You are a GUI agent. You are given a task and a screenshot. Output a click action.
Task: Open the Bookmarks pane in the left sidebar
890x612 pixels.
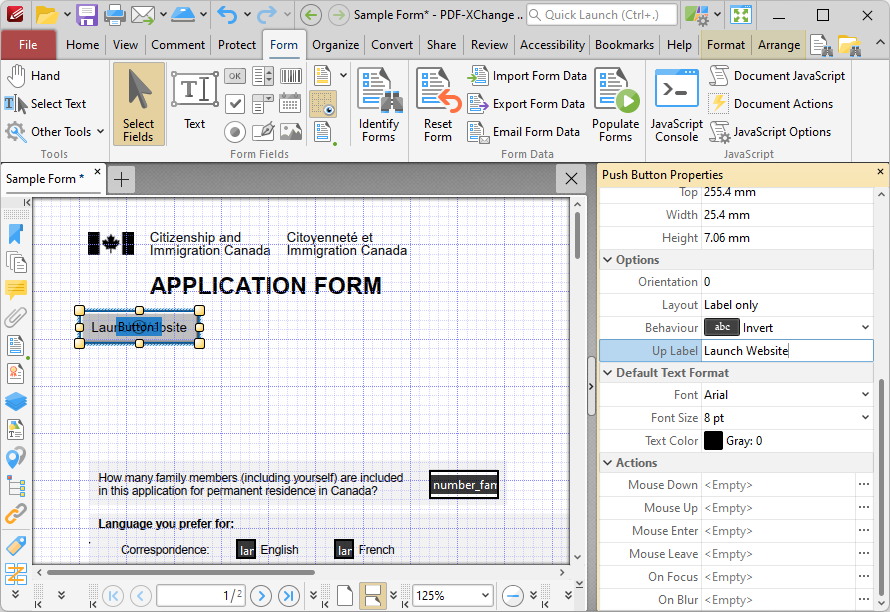[x=15, y=234]
